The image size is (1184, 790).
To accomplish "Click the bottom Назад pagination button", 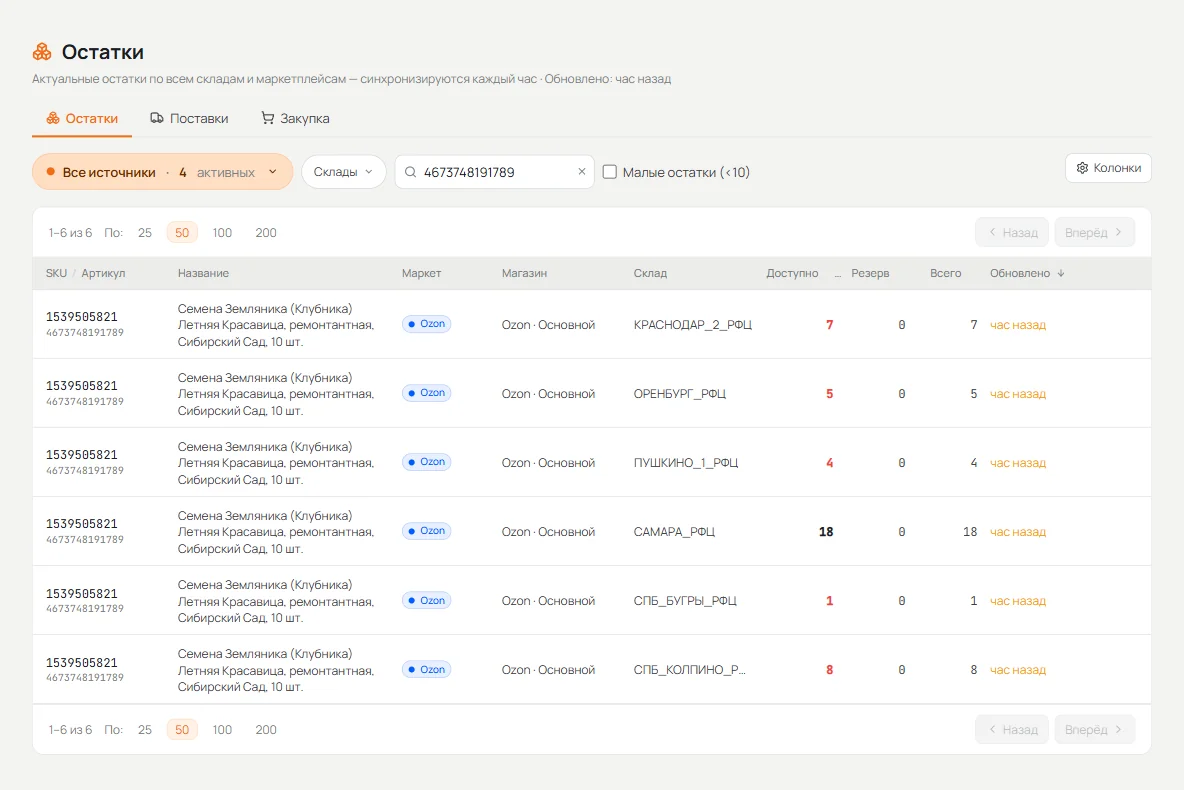I will 1012,730.
